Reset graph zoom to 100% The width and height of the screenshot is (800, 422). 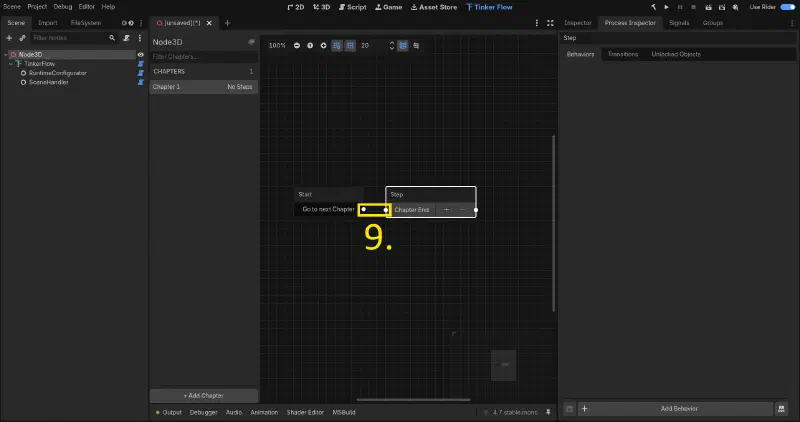(x=310, y=45)
